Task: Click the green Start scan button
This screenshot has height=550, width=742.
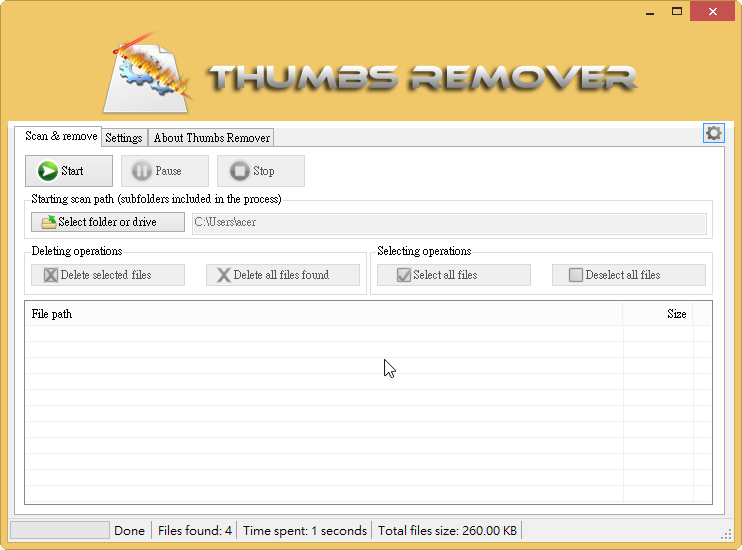Action: (69, 171)
